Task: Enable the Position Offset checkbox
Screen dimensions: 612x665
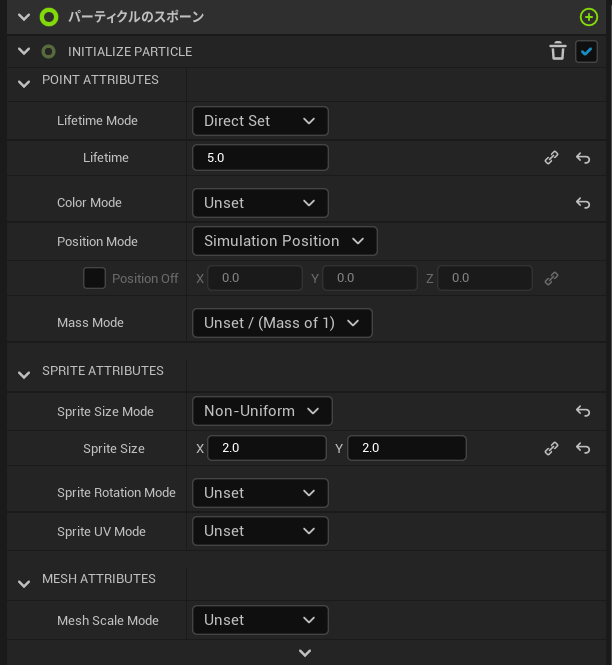Action: coord(94,278)
